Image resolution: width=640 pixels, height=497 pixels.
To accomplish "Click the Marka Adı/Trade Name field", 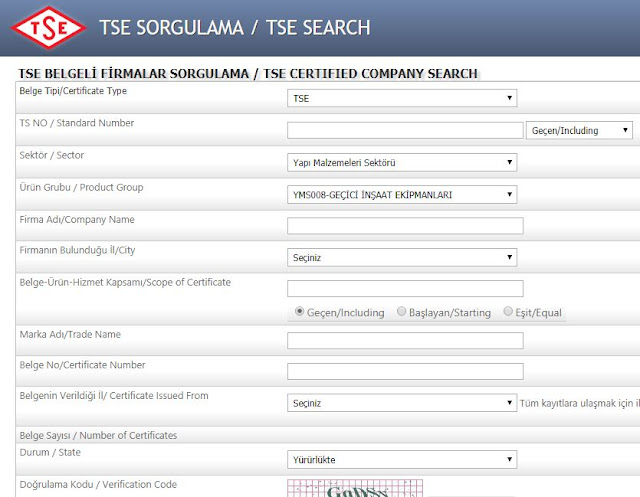I will click(405, 341).
